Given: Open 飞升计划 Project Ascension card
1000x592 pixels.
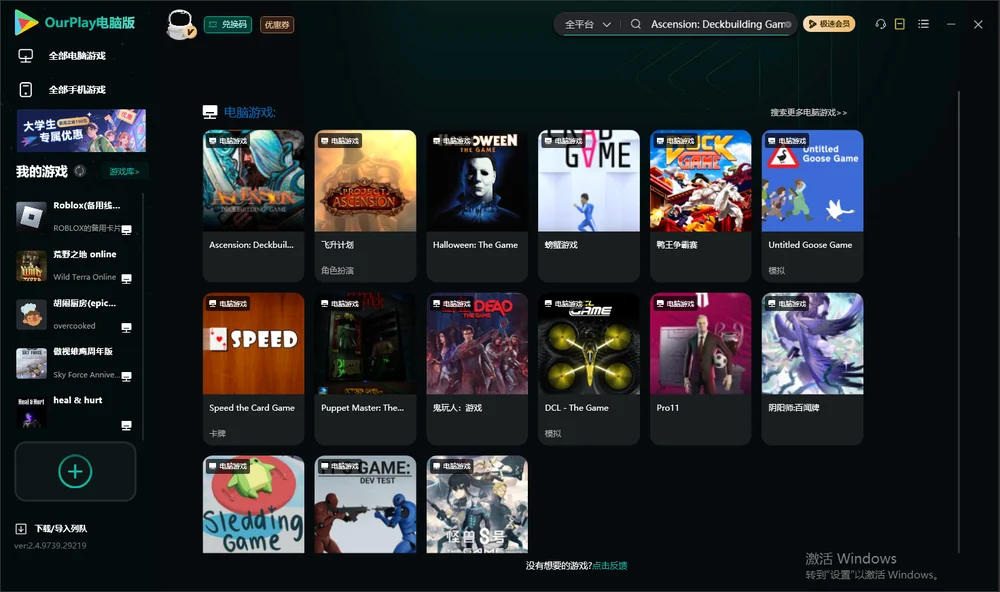Looking at the screenshot, I should pyautogui.click(x=365, y=205).
